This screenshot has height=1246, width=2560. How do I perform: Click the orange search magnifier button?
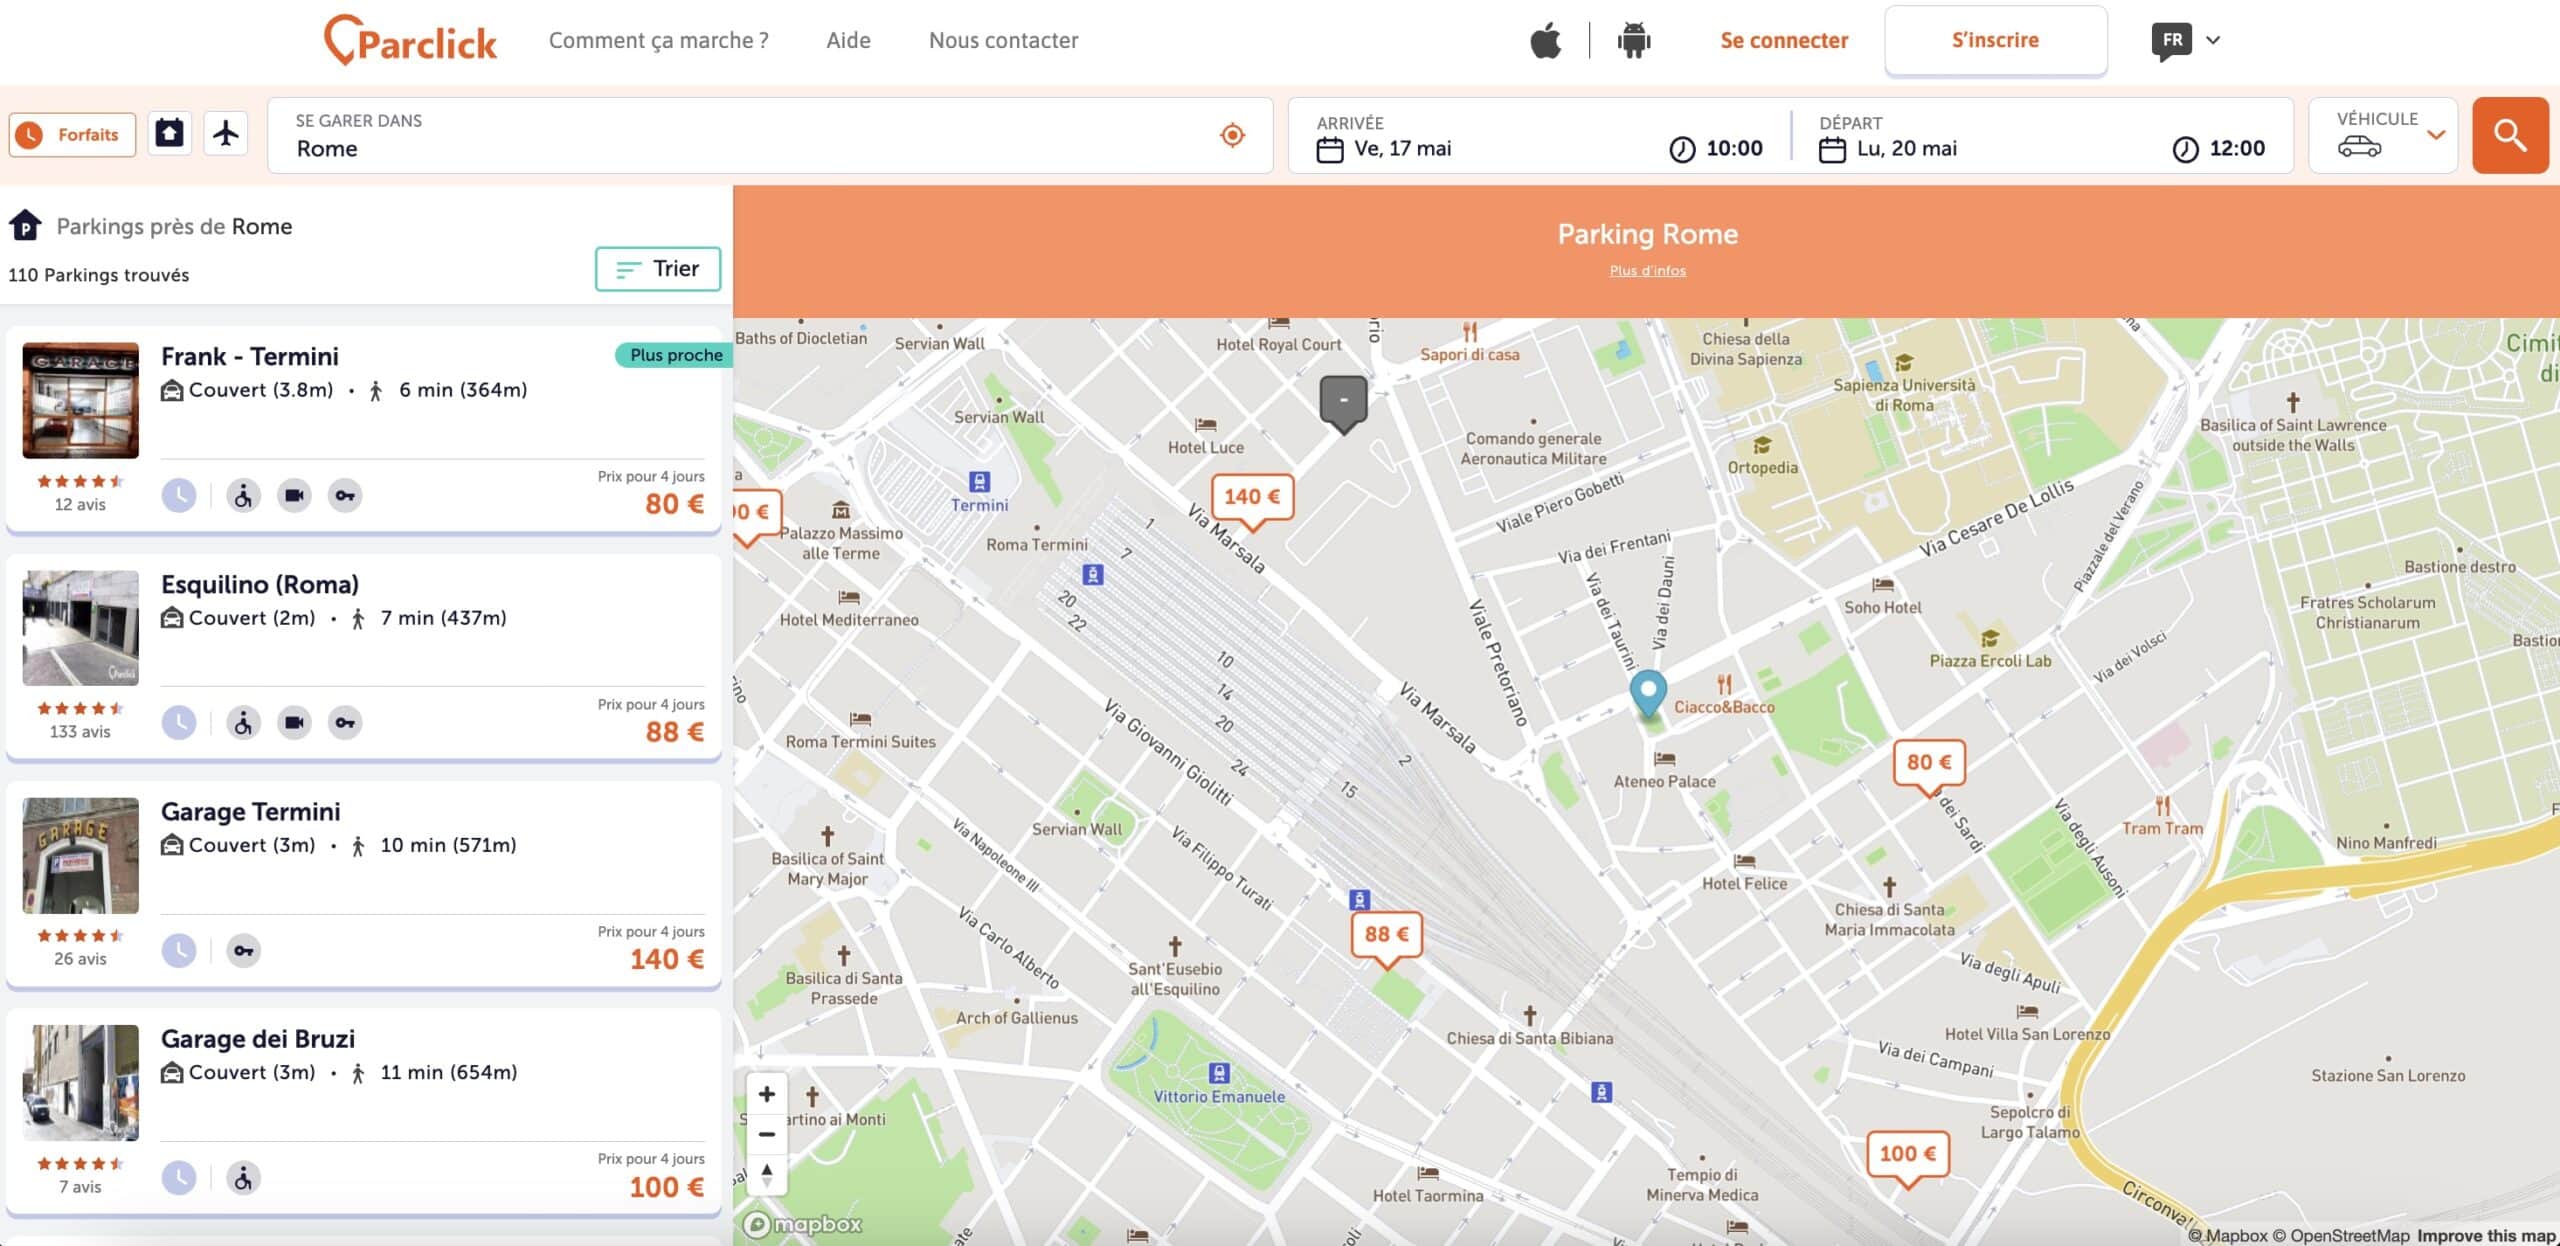pos(2510,135)
